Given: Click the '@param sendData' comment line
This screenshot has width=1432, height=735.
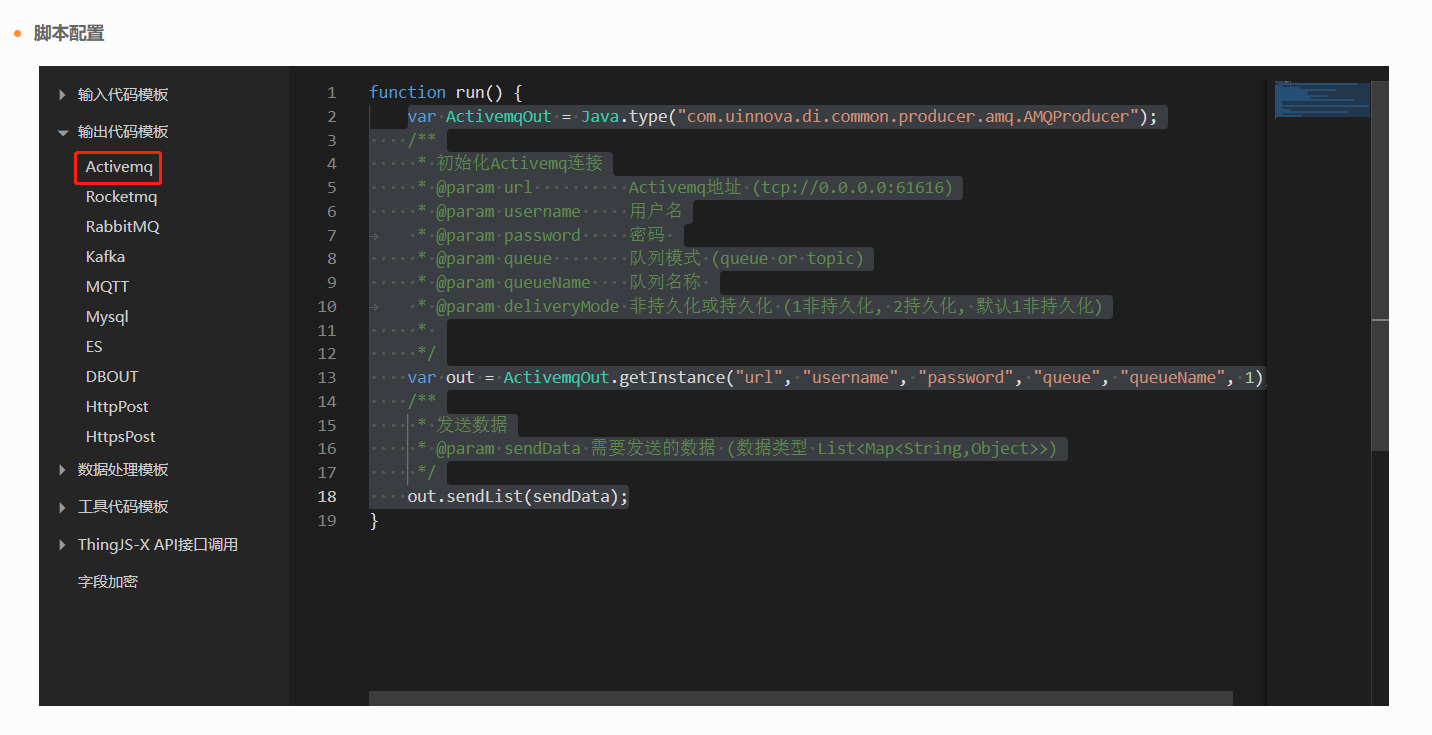Looking at the screenshot, I should pyautogui.click(x=737, y=449).
